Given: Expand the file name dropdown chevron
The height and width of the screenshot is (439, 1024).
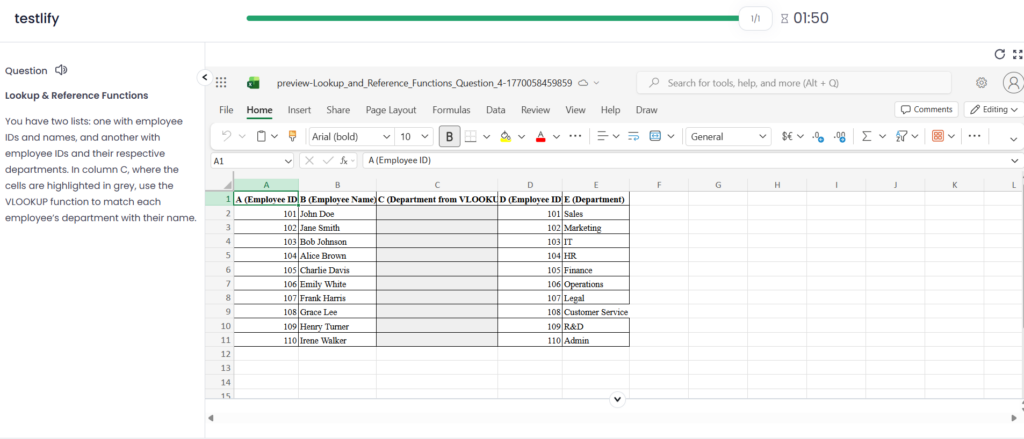Looking at the screenshot, I should point(596,84).
